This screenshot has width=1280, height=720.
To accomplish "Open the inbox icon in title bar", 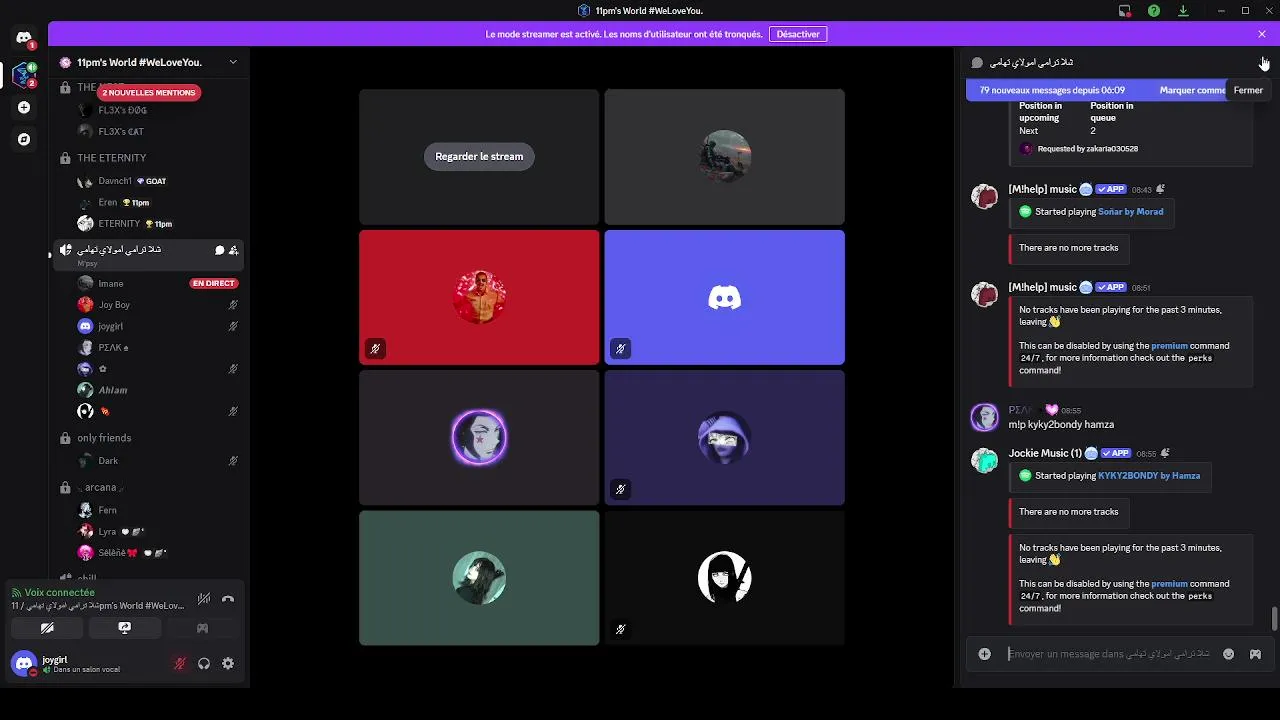I will click(x=1125, y=11).
